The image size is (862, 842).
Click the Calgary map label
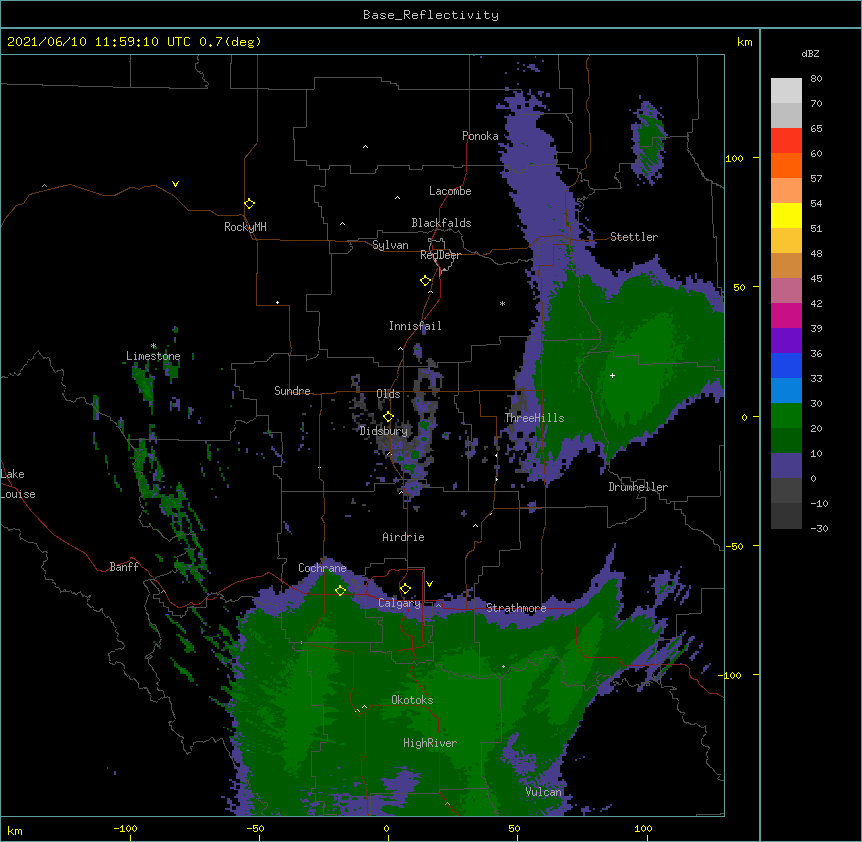point(399,603)
